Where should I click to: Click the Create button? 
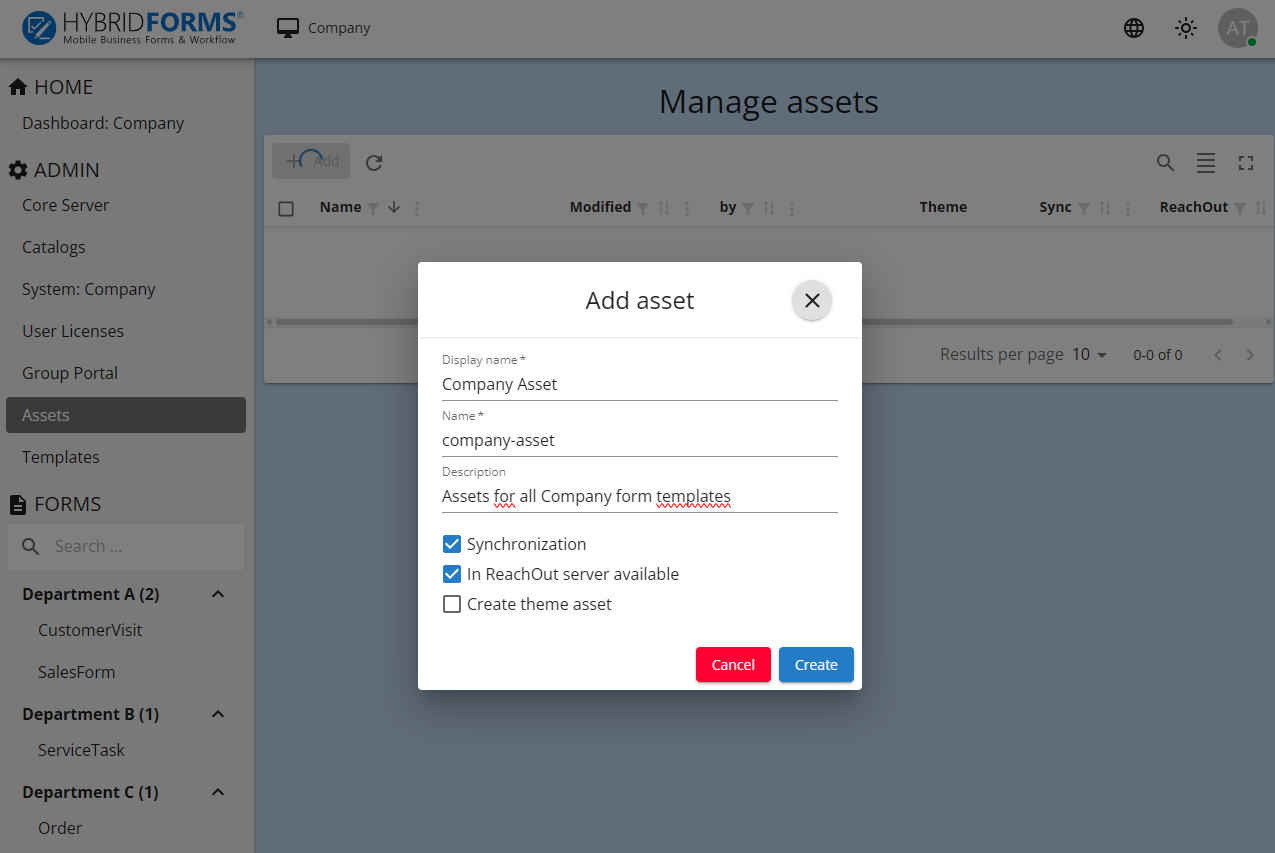[816, 665]
